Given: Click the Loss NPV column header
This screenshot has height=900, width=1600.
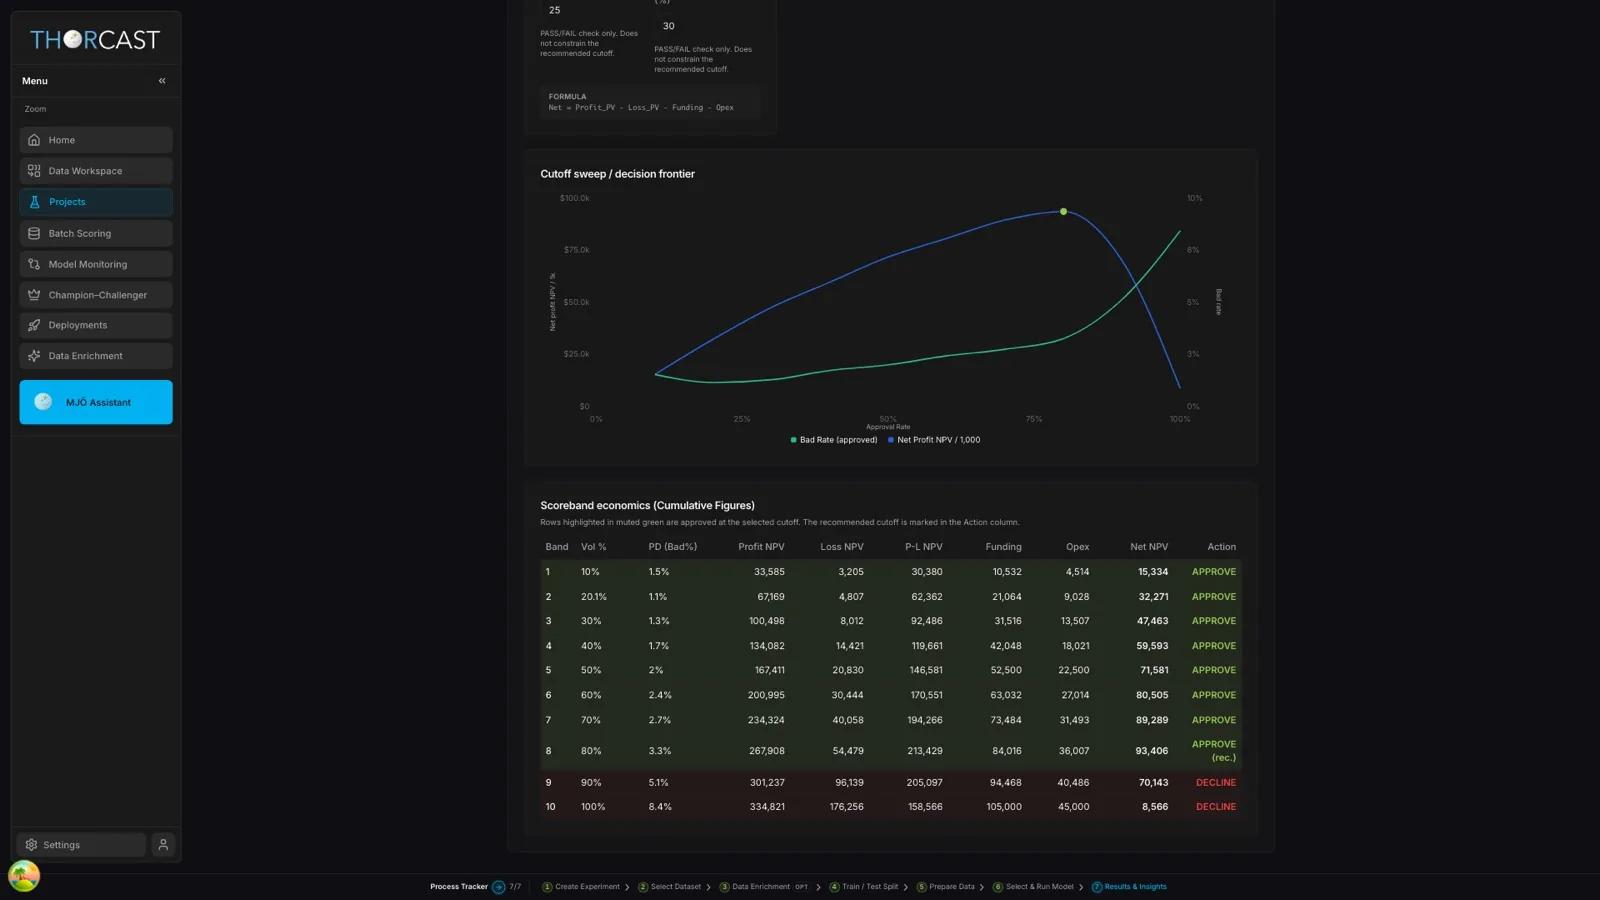Looking at the screenshot, I should point(842,547).
